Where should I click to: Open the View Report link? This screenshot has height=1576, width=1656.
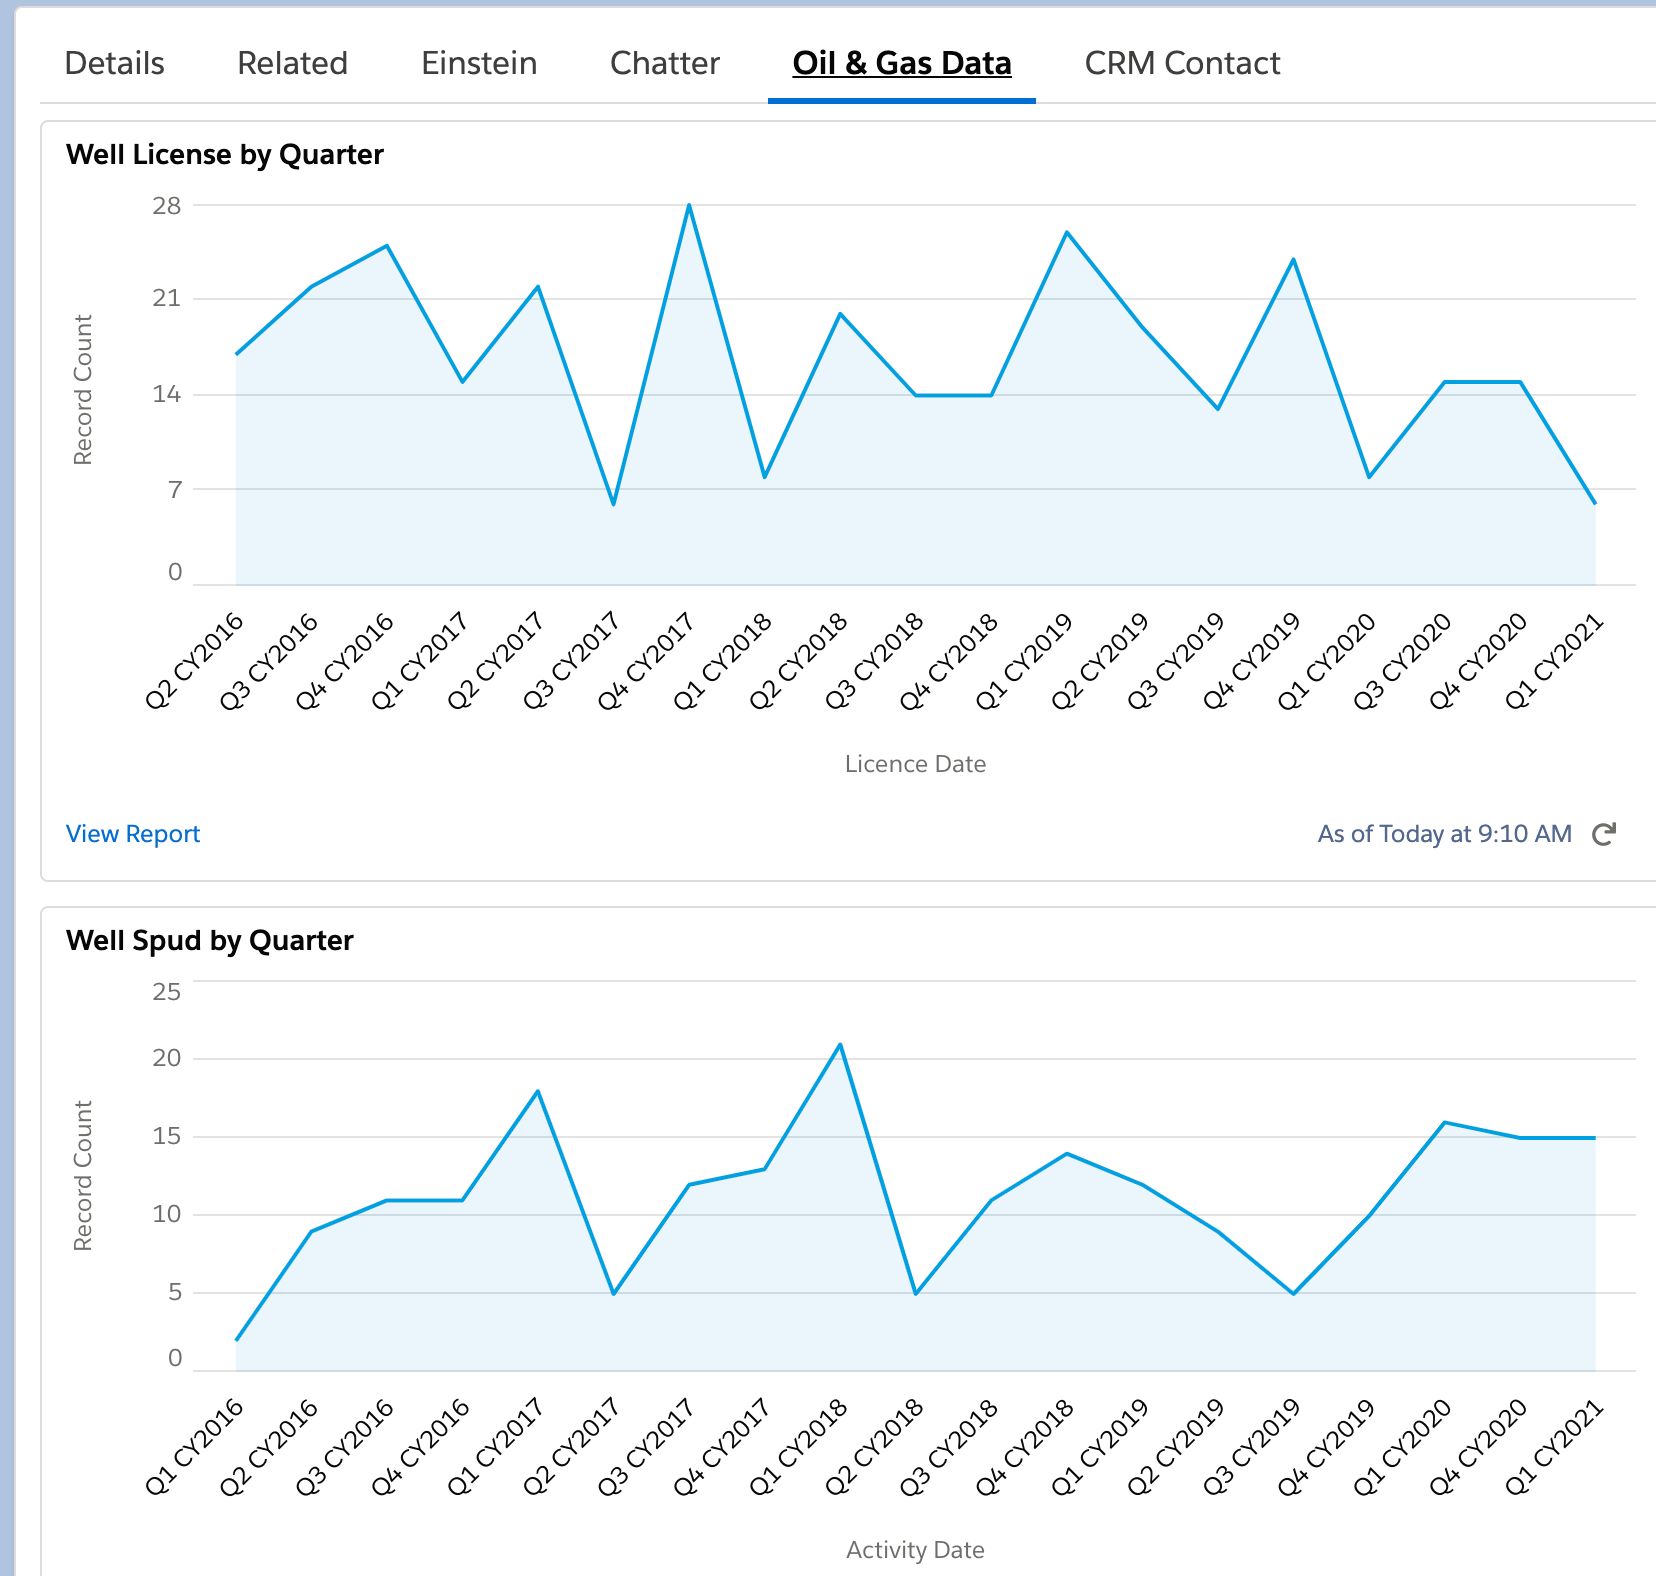tap(133, 834)
